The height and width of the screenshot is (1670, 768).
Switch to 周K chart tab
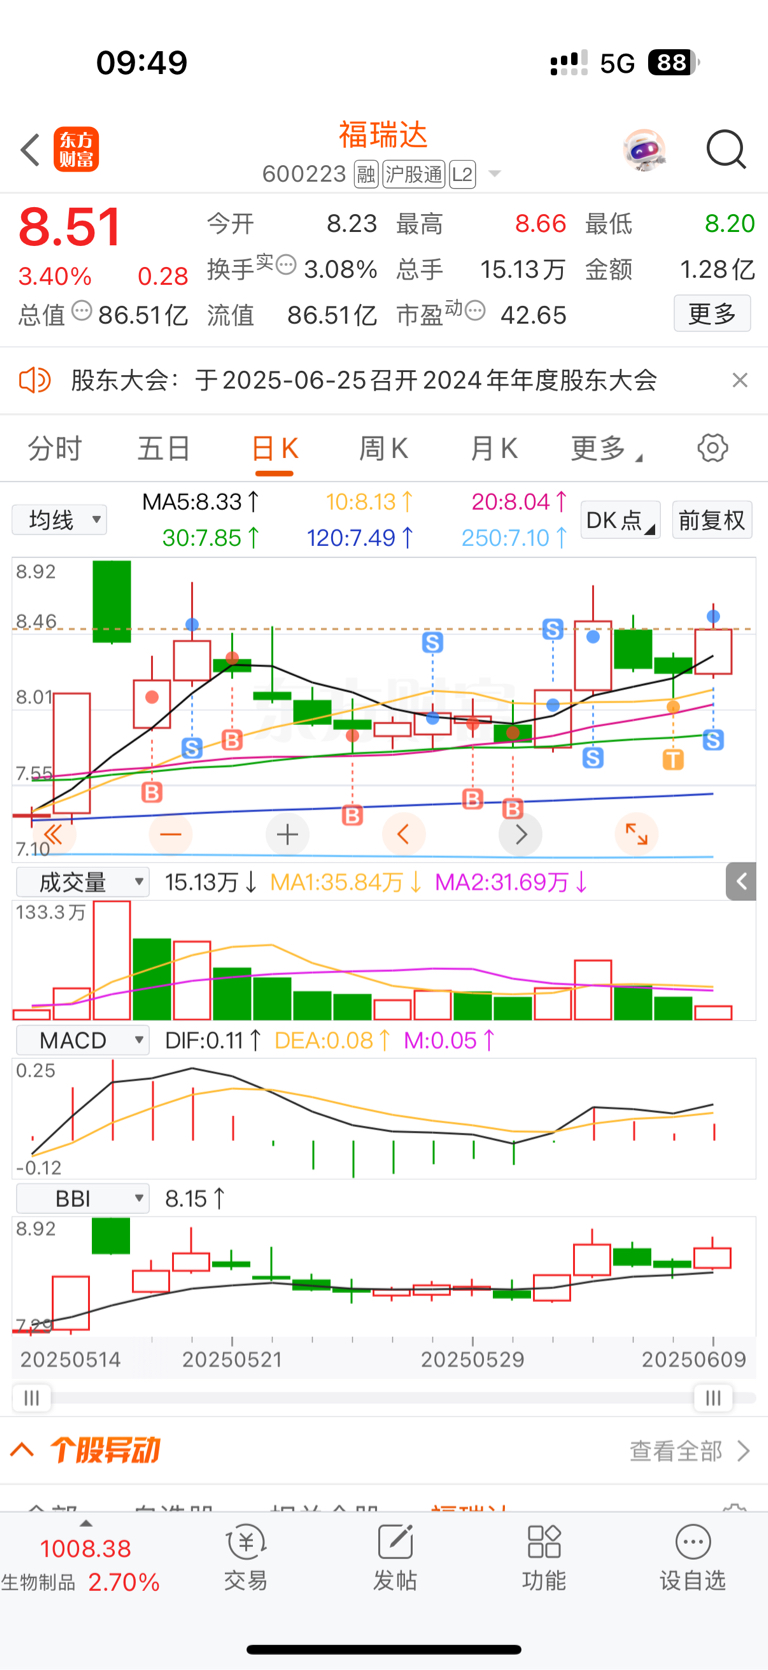coord(383,448)
